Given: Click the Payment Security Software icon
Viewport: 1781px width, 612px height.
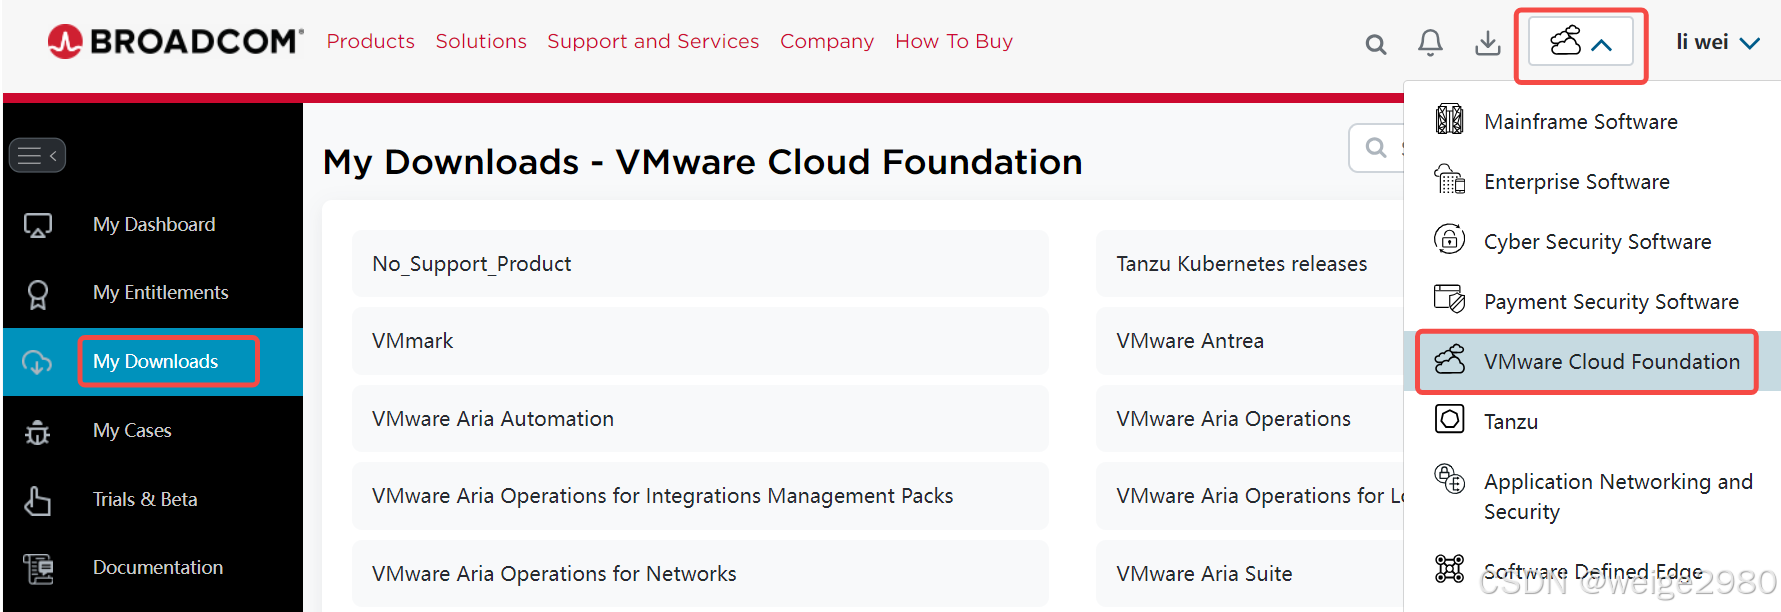Looking at the screenshot, I should pyautogui.click(x=1450, y=299).
